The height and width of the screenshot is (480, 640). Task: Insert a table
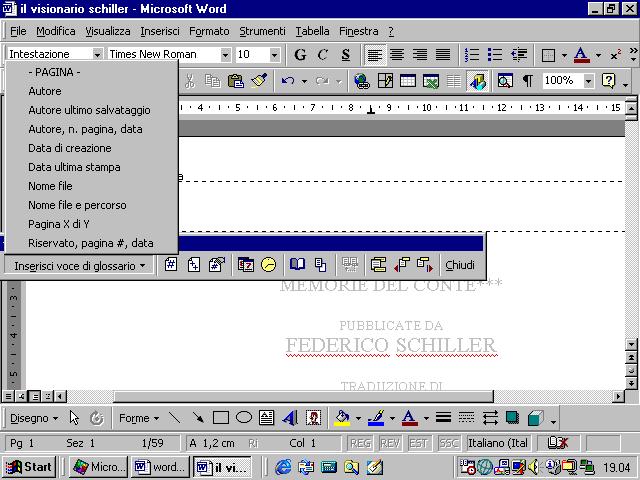408,81
